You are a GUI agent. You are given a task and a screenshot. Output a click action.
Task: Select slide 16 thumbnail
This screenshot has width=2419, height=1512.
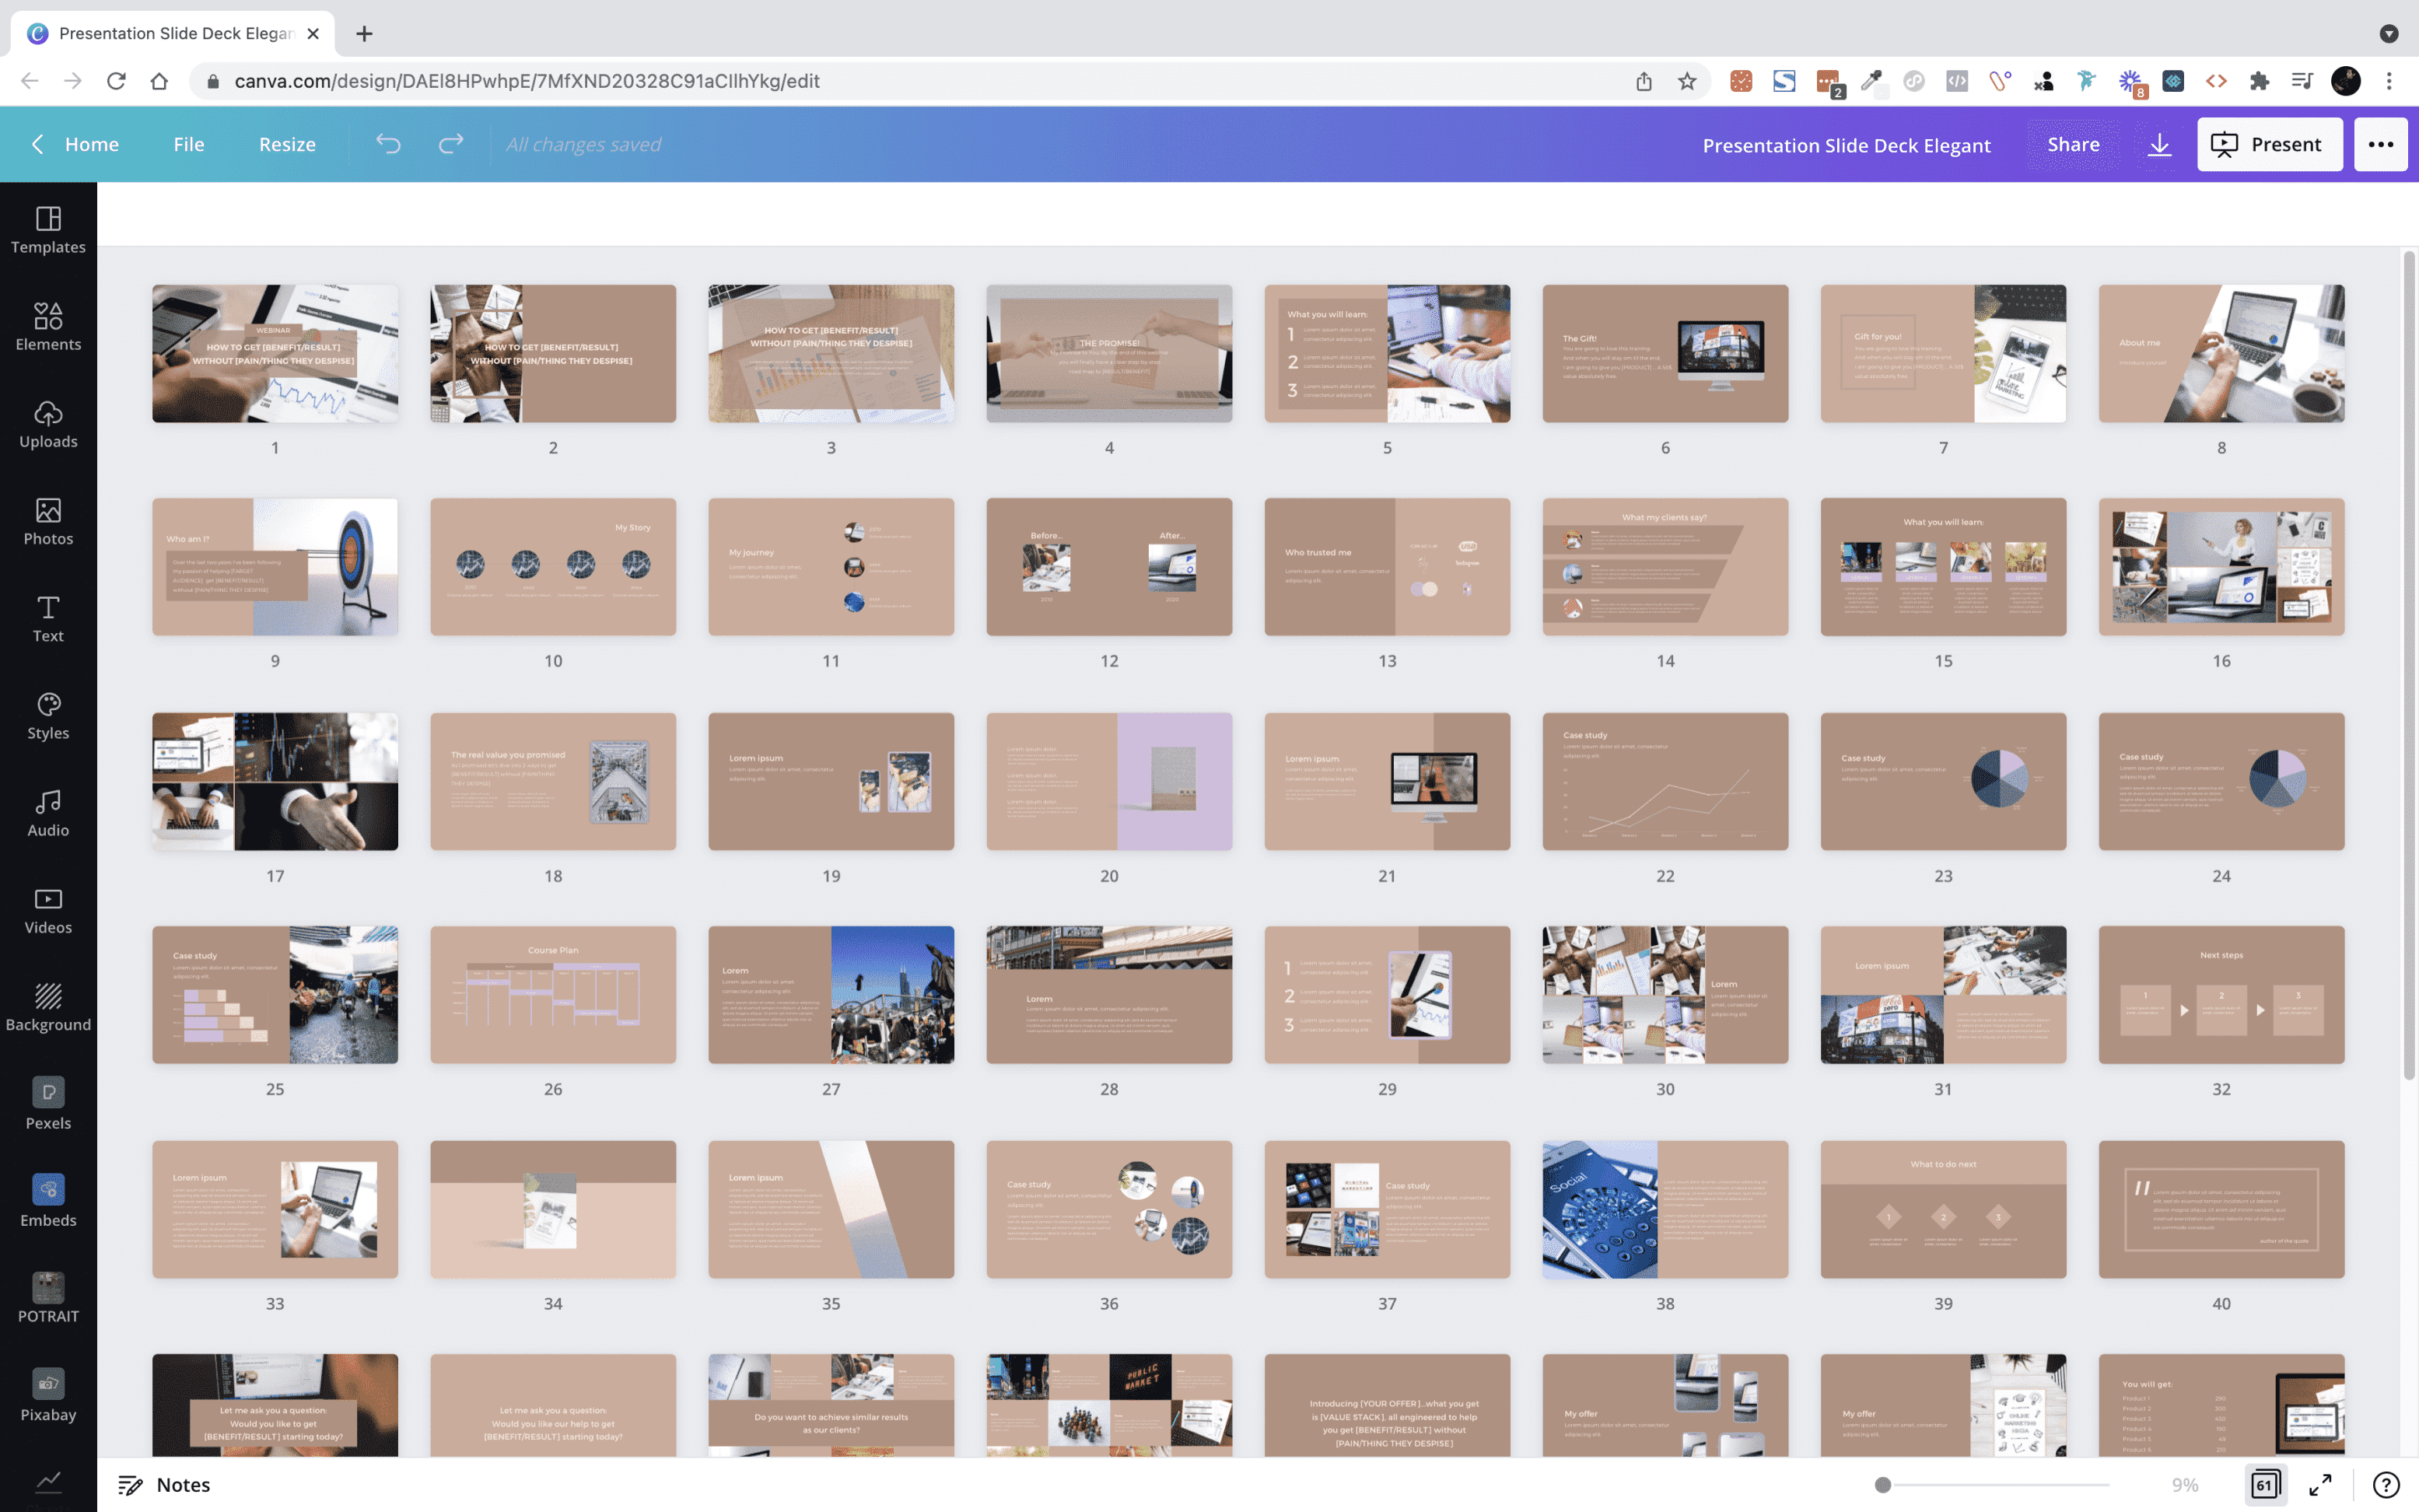[2220, 567]
